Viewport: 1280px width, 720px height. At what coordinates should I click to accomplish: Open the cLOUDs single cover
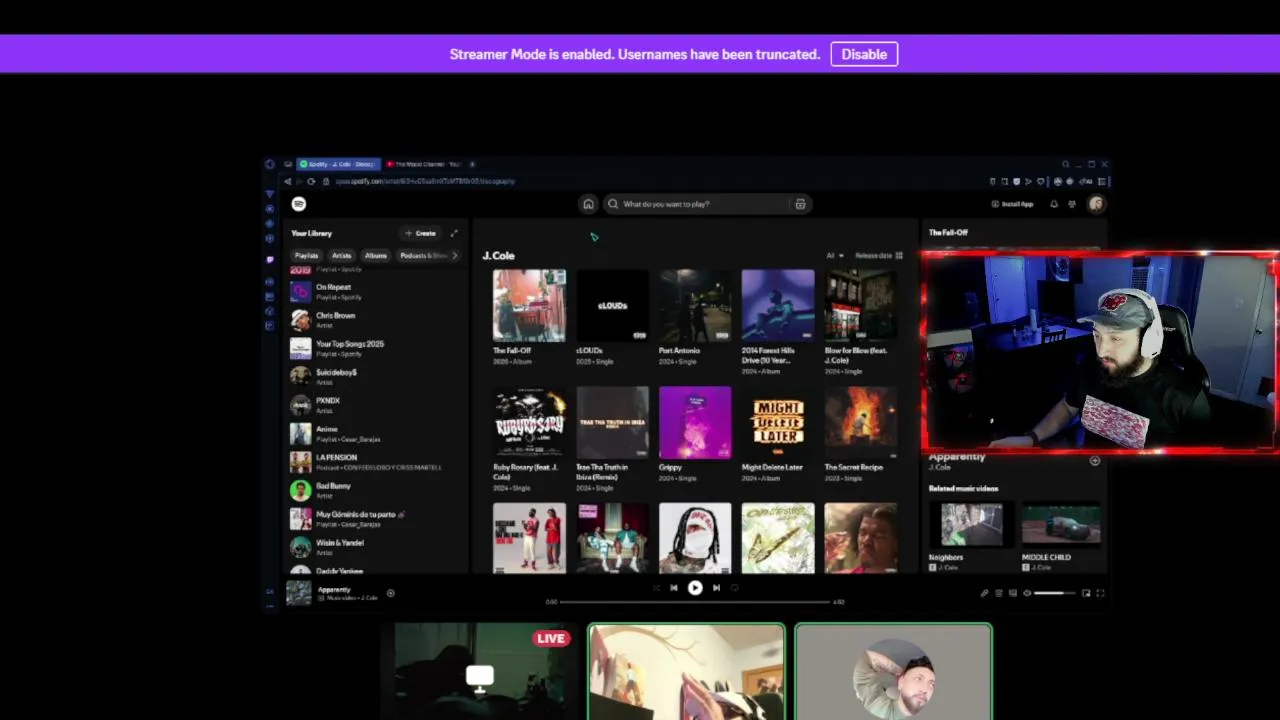click(612, 306)
